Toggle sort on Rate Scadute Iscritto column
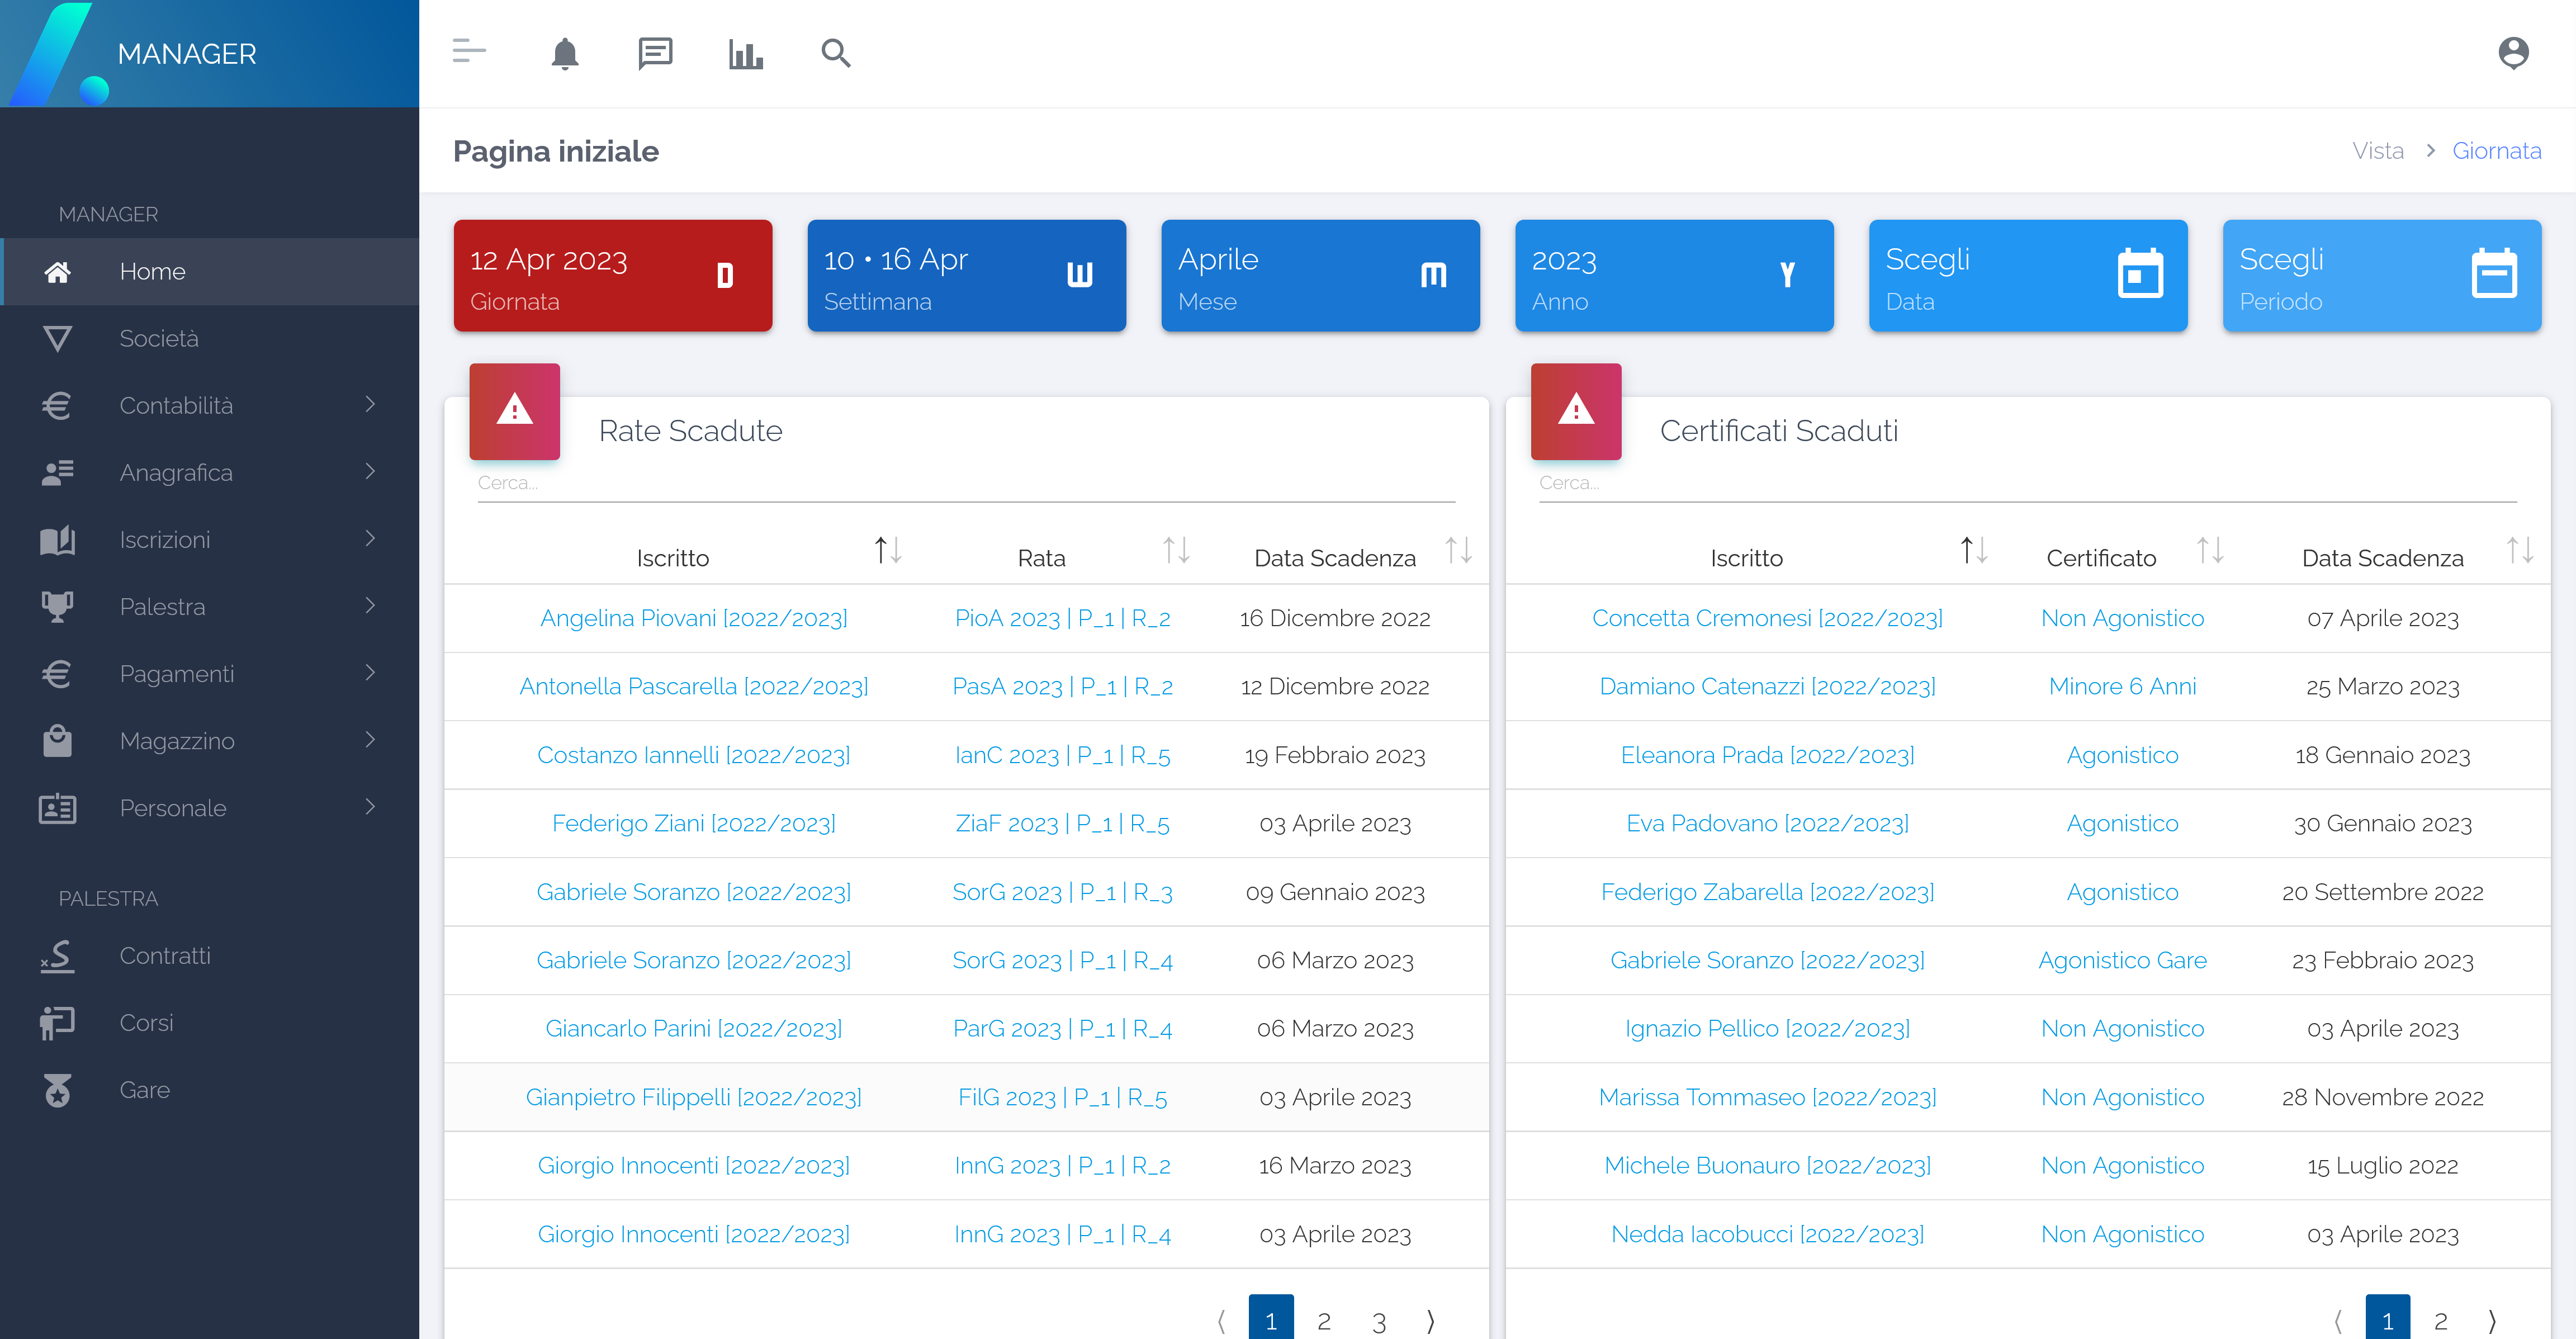The image size is (2576, 1339). (888, 551)
